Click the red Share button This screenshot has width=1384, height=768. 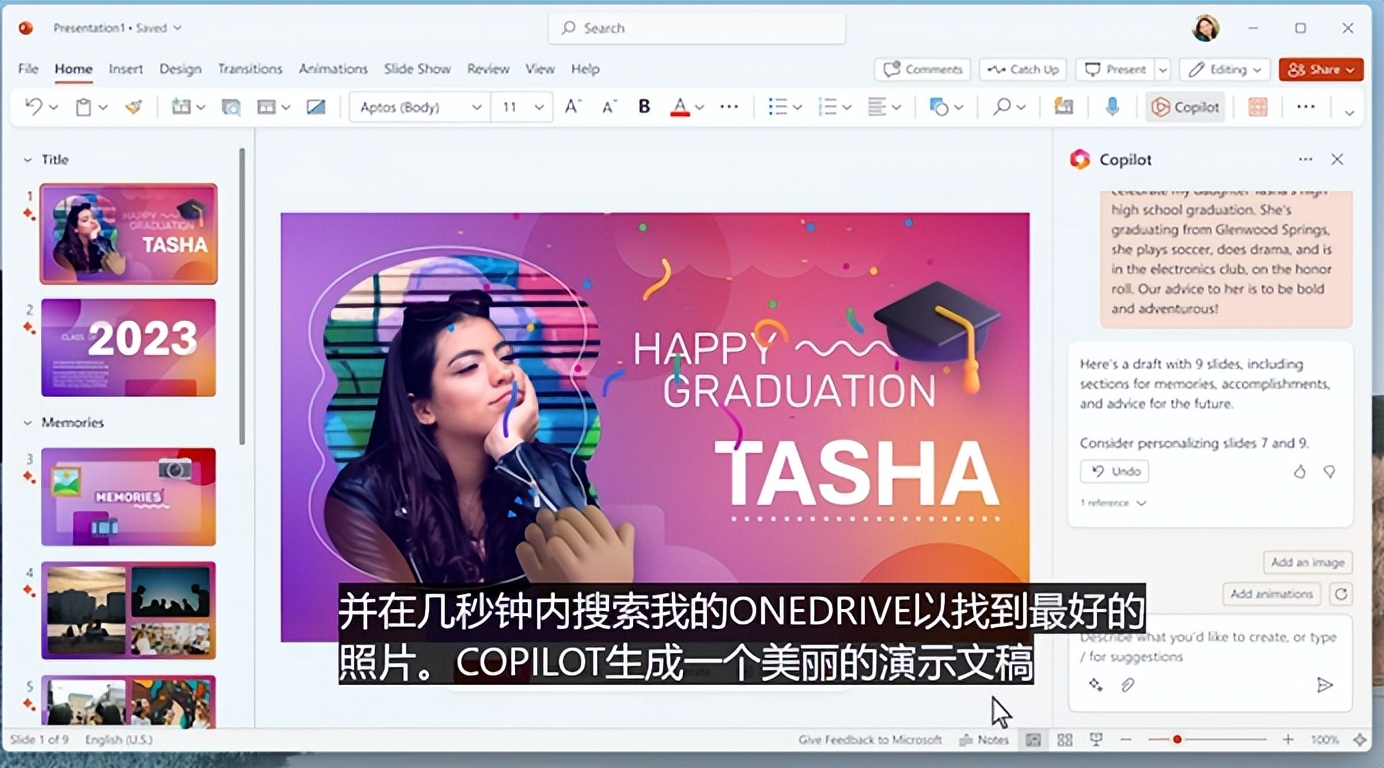pyautogui.click(x=1321, y=69)
